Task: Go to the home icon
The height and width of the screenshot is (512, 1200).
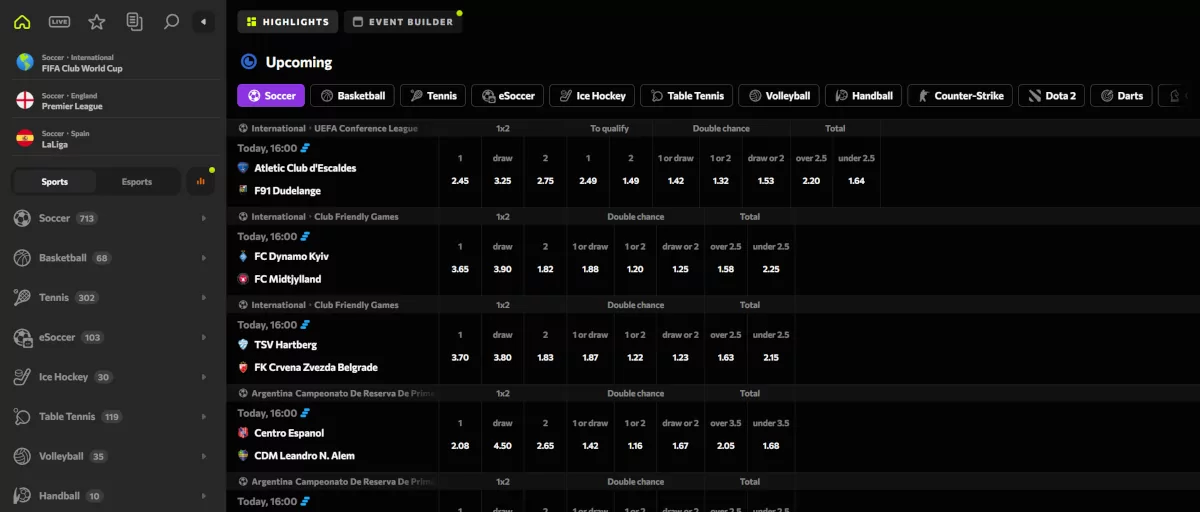Action: (22, 21)
